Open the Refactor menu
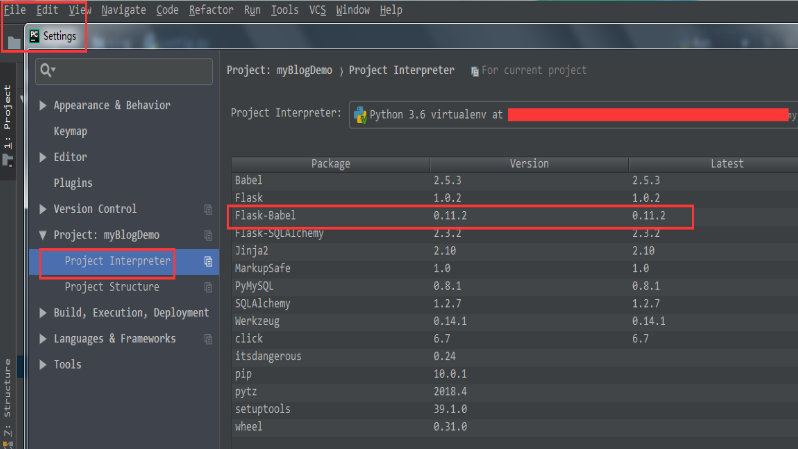The width and height of the screenshot is (798, 449). (x=211, y=10)
